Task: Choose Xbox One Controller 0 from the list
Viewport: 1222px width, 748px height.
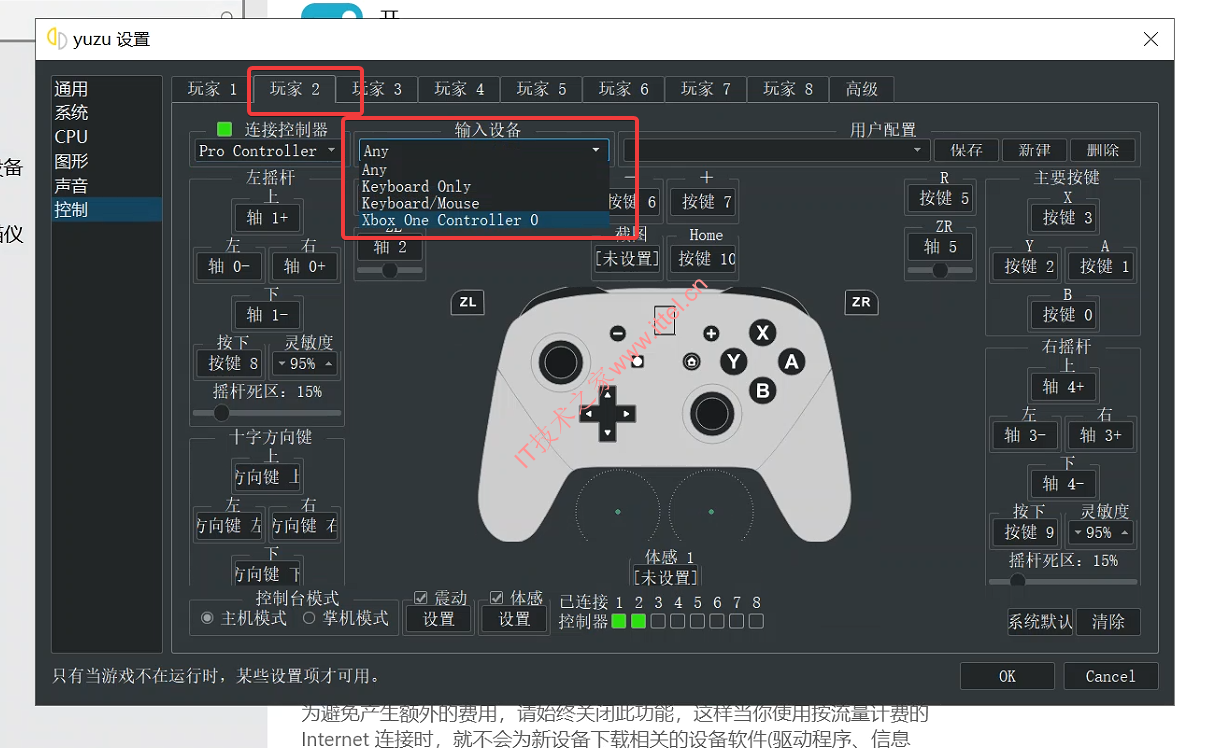Action: click(x=484, y=220)
